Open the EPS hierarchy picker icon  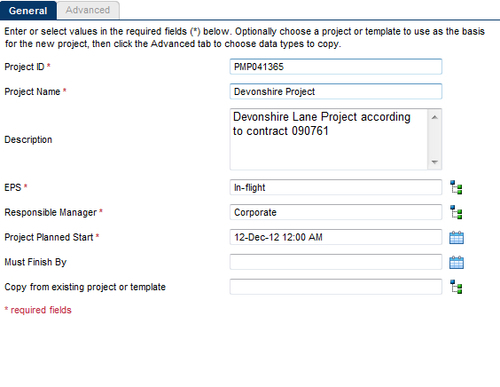click(x=456, y=187)
